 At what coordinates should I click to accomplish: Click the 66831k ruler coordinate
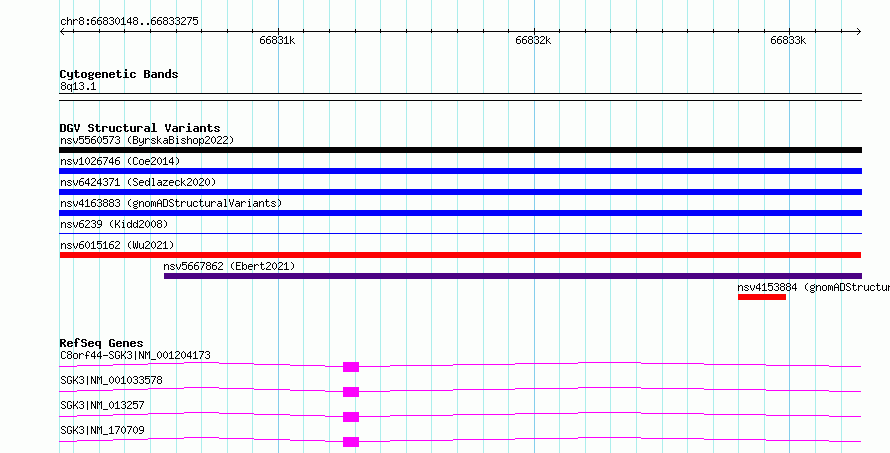point(277,41)
